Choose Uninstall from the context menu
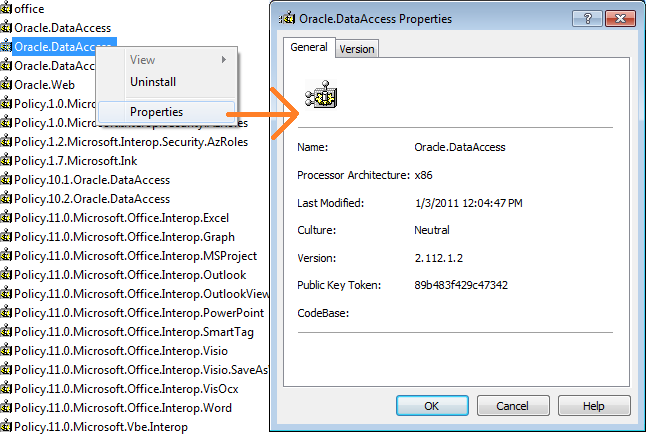Image resolution: width=656 pixels, height=436 pixels. (x=153, y=82)
